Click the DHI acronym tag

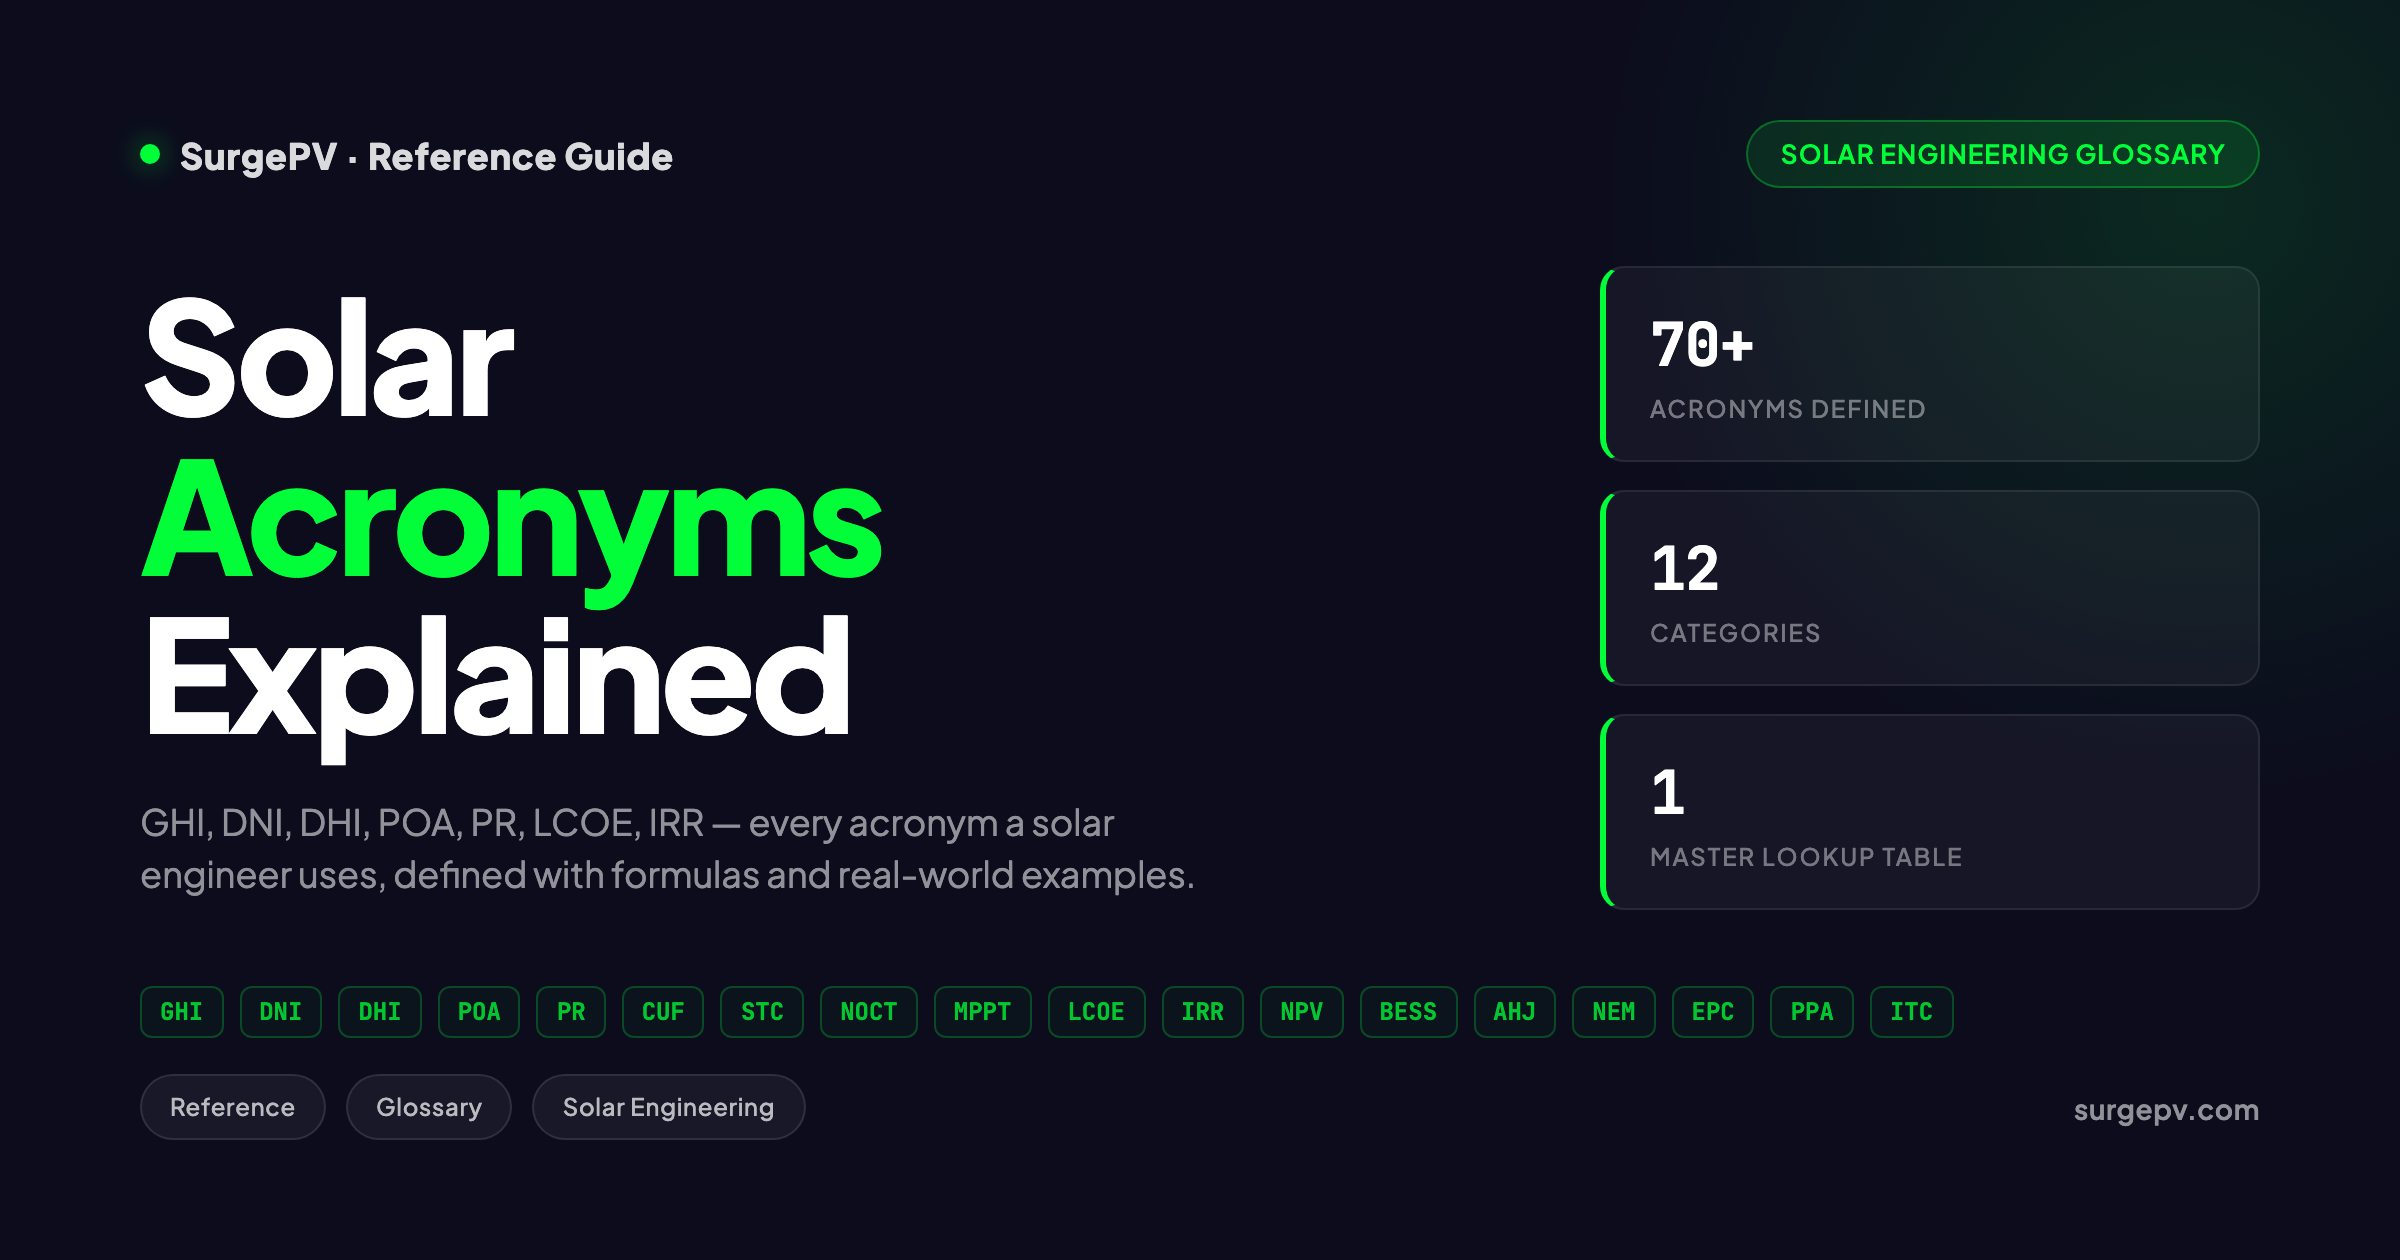click(380, 1012)
